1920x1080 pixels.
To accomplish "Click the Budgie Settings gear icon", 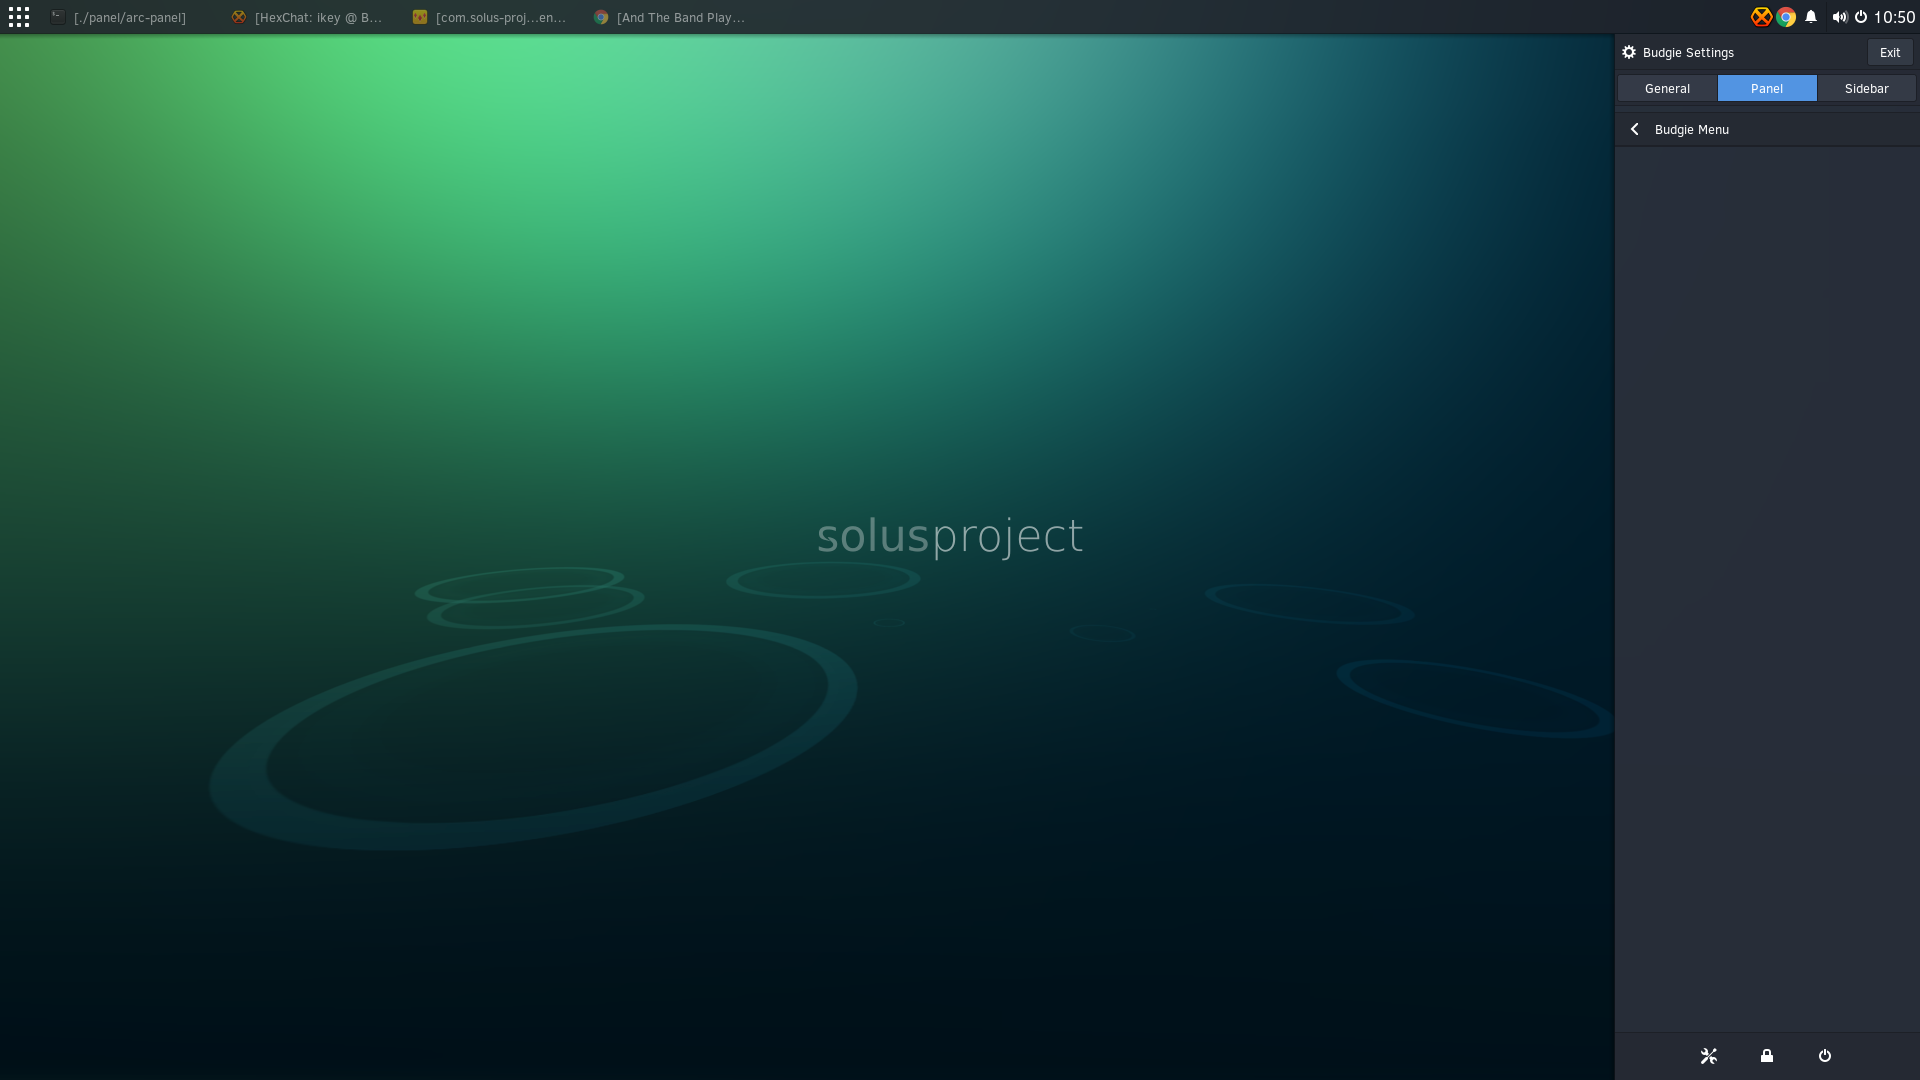I will [x=1629, y=52].
